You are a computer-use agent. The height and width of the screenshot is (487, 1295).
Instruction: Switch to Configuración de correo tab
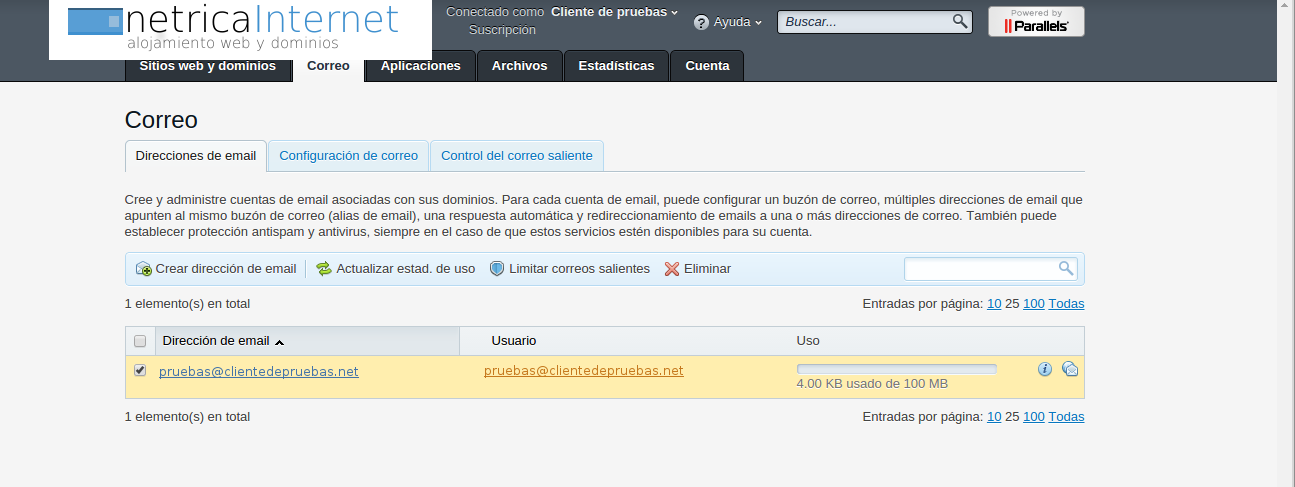348,156
